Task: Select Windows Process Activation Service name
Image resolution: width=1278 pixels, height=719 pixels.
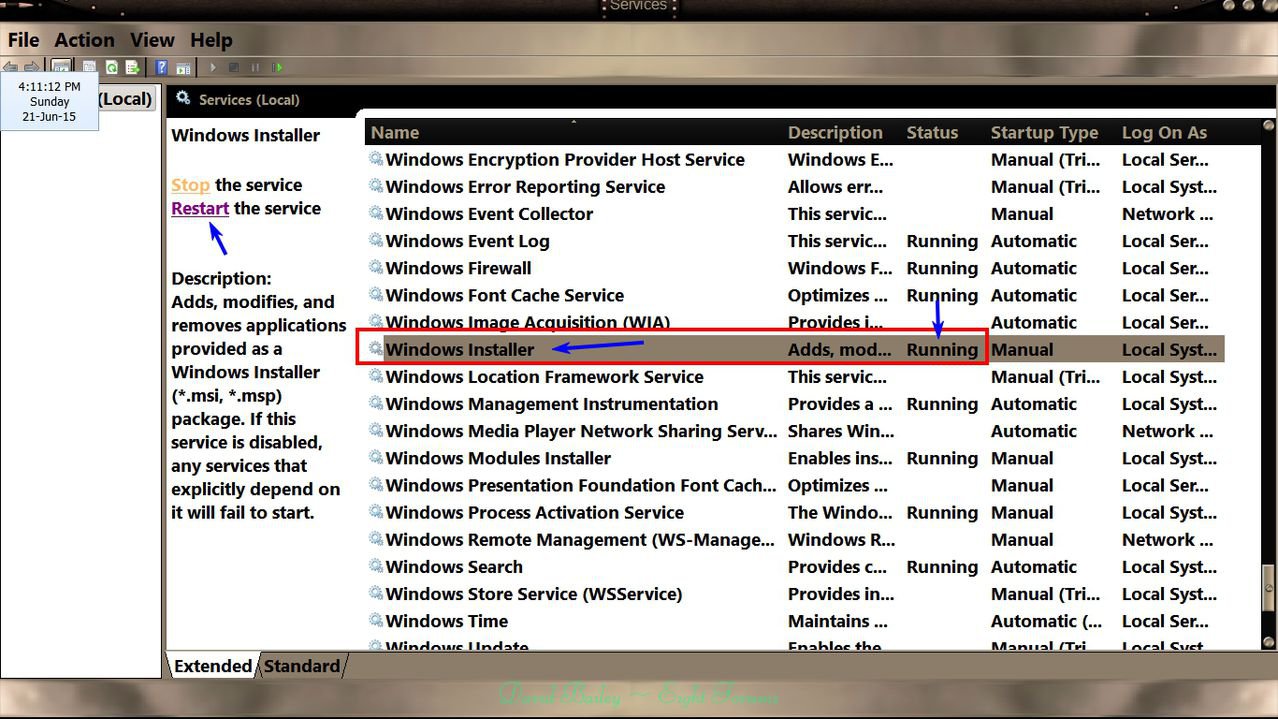Action: click(x=535, y=512)
